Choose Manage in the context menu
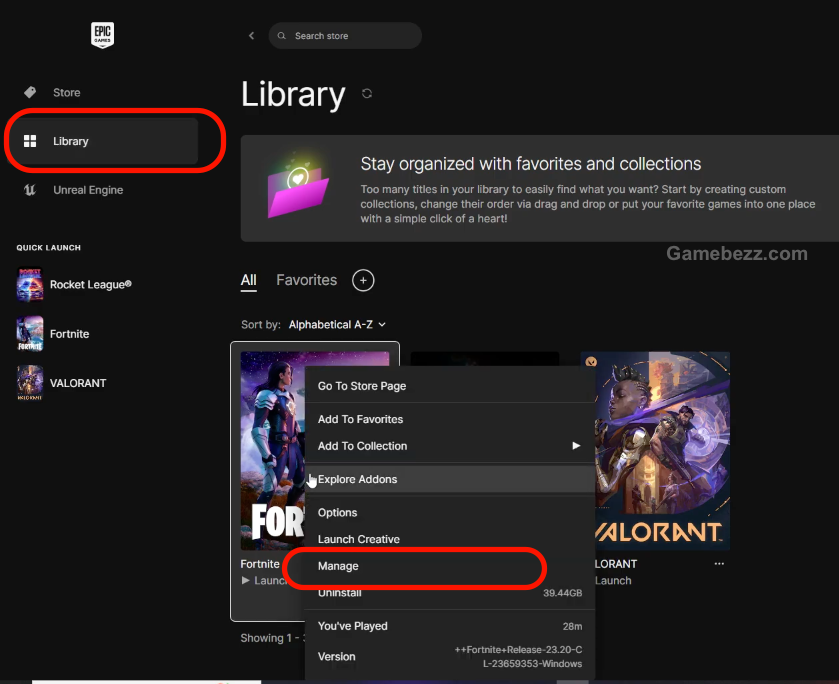This screenshot has width=839, height=684. pos(450,566)
